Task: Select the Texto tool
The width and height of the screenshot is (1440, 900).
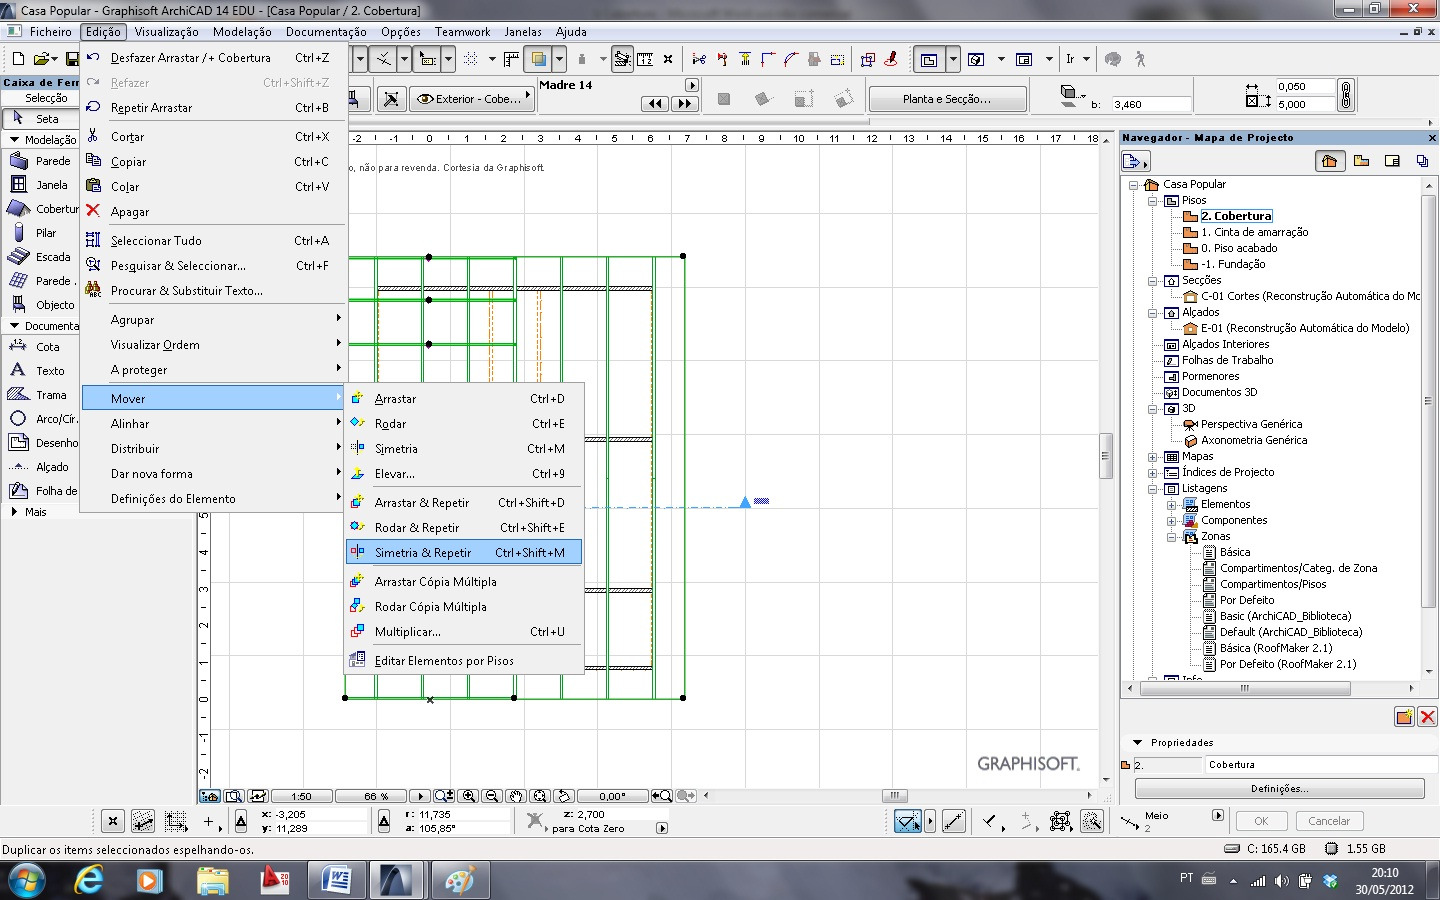Action: click(x=41, y=370)
